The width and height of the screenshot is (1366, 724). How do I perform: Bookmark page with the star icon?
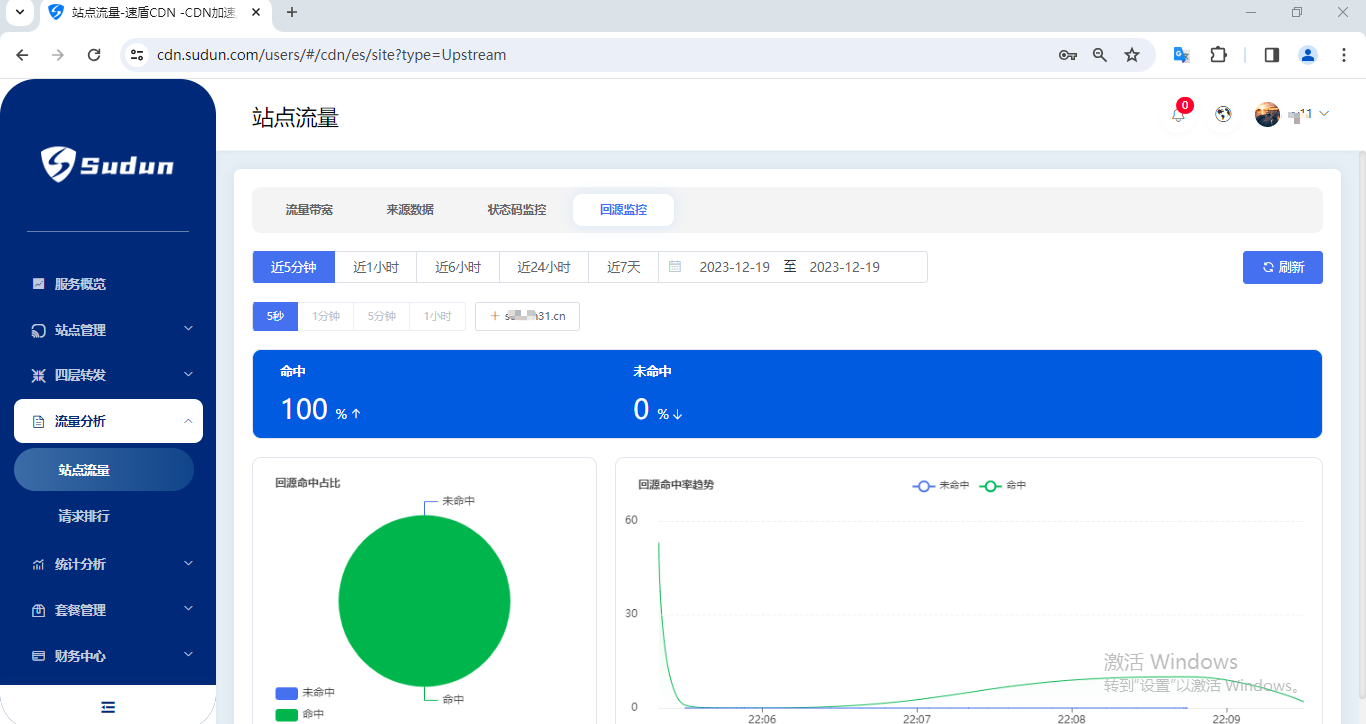point(1132,55)
